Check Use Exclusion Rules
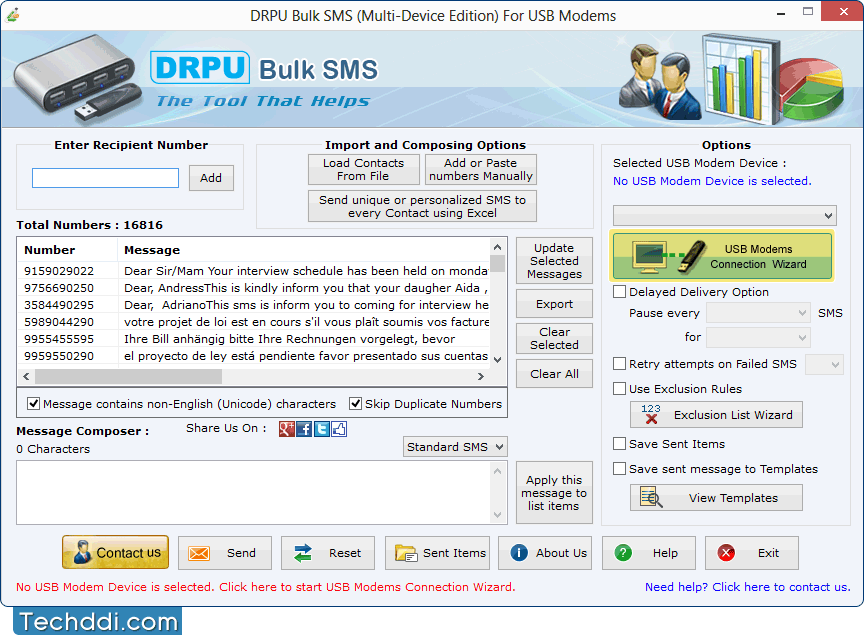The image size is (864, 635). point(619,389)
